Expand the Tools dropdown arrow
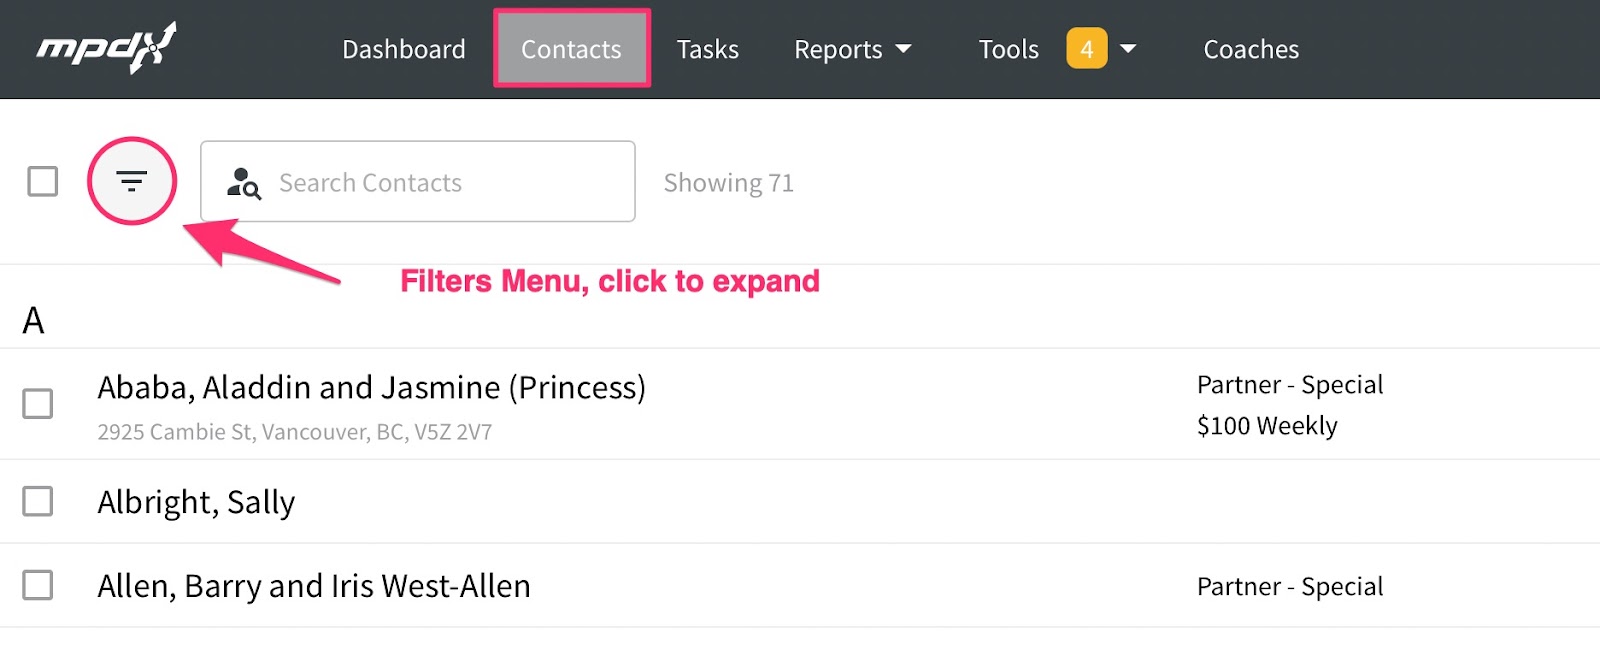Image resolution: width=1600 pixels, height=650 pixels. pyautogui.click(x=1128, y=49)
